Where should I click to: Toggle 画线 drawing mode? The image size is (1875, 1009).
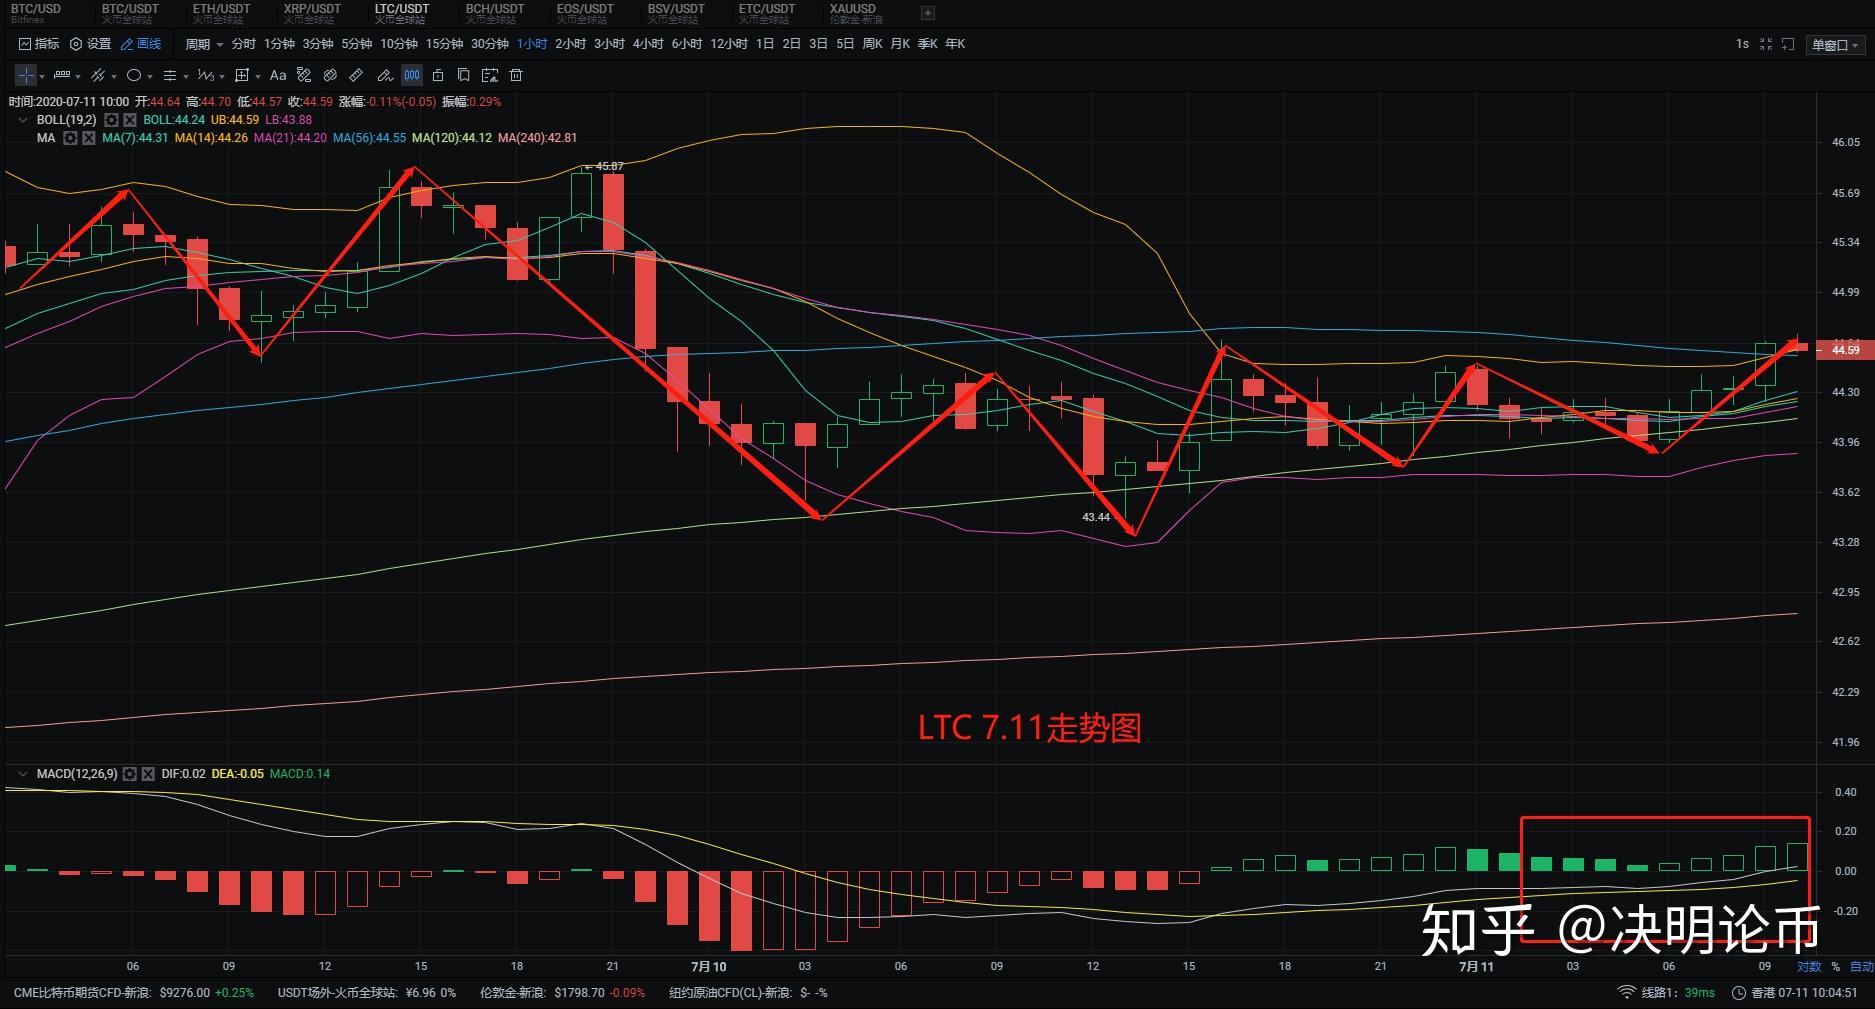[x=141, y=44]
